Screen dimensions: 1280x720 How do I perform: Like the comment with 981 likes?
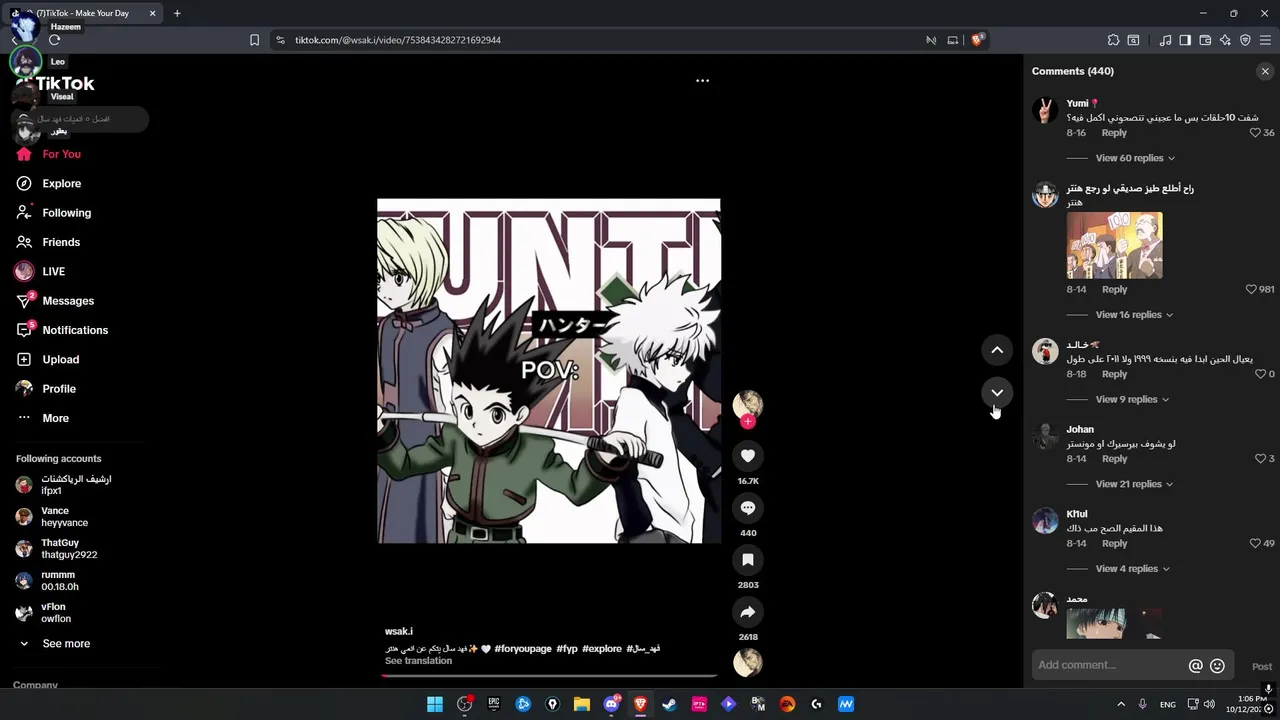(1251, 289)
